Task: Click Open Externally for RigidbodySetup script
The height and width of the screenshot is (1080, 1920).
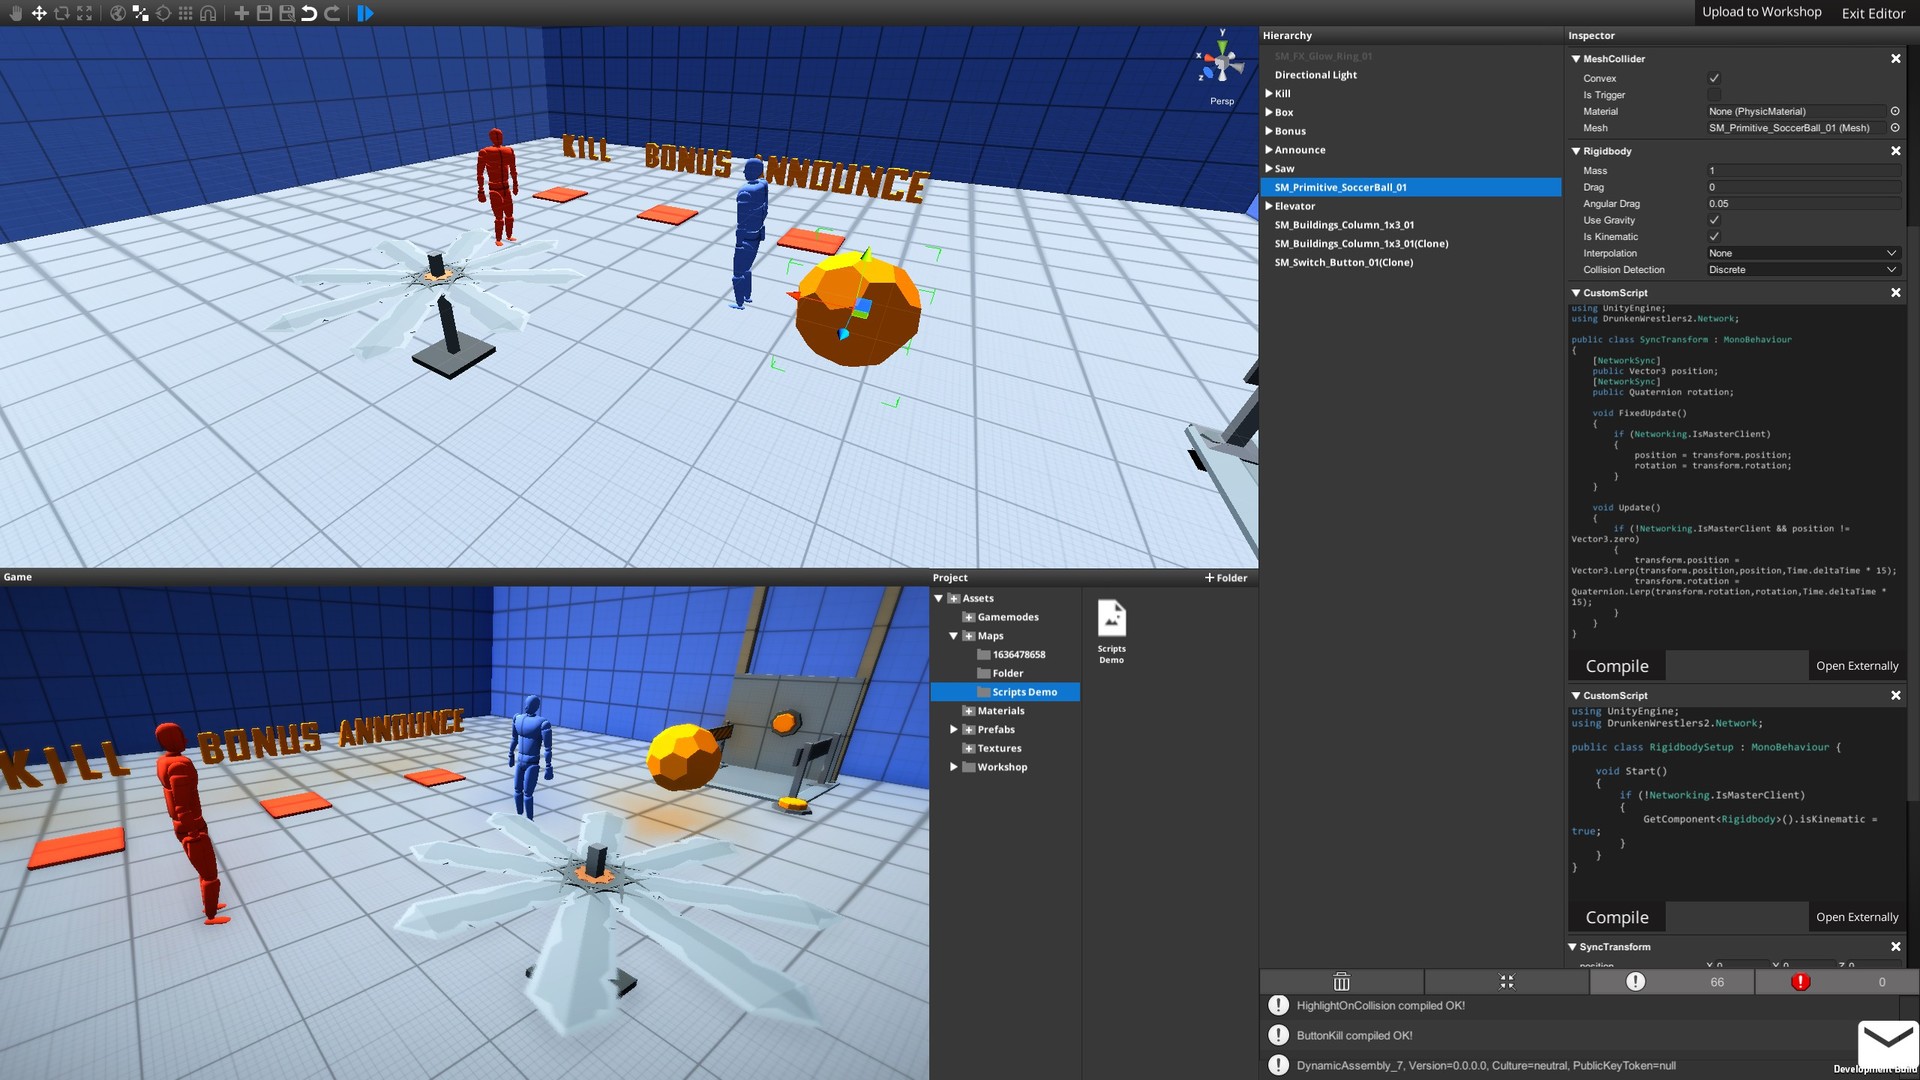Action: point(1857,916)
